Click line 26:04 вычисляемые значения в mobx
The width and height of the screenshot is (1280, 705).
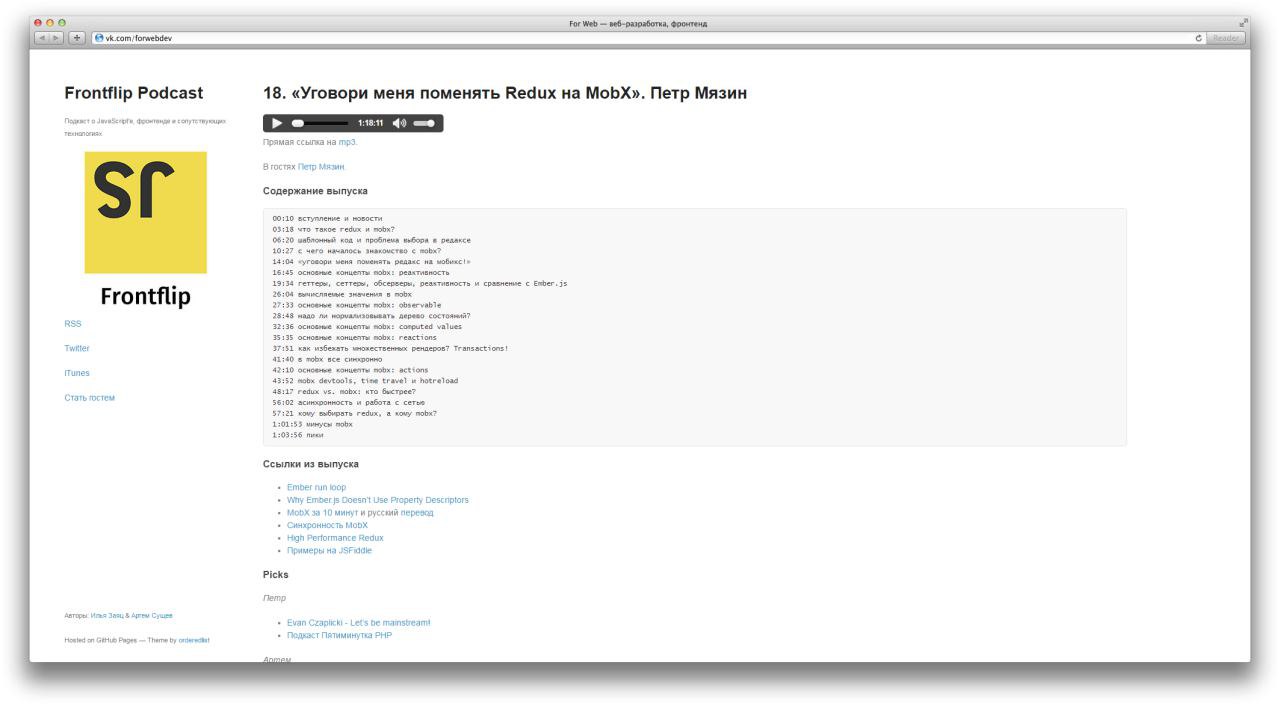click(342, 295)
